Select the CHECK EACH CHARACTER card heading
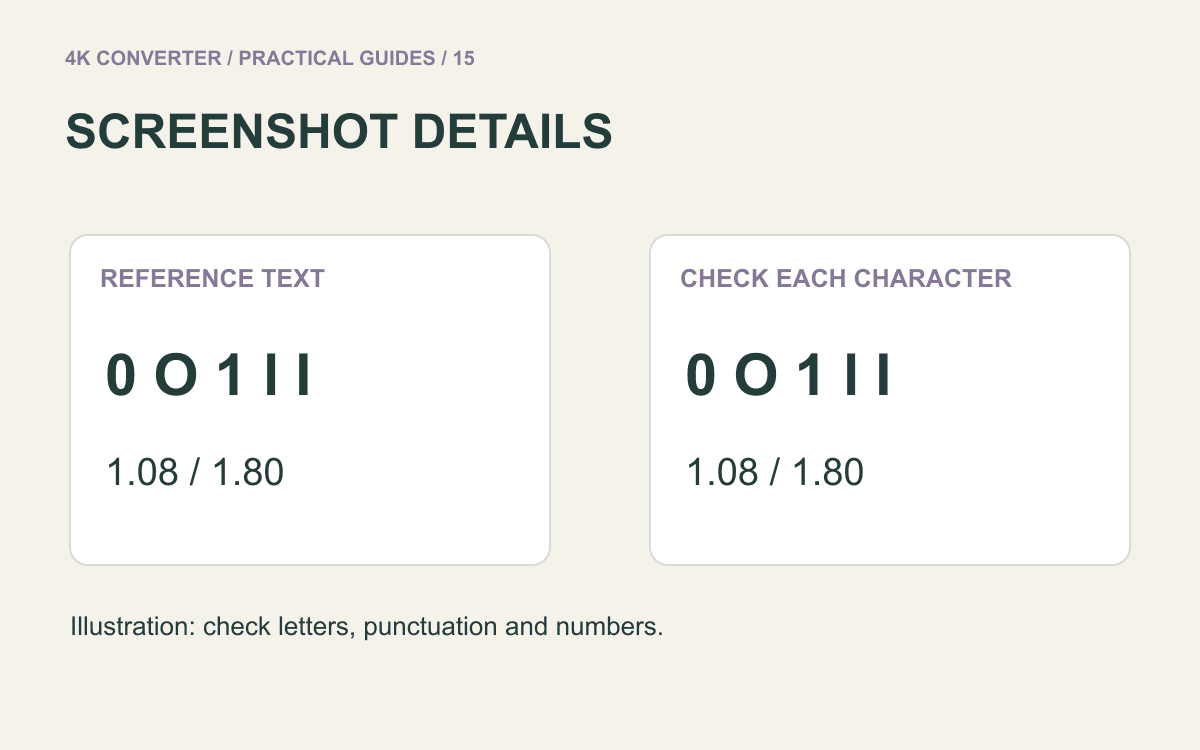The height and width of the screenshot is (750, 1200). point(846,278)
